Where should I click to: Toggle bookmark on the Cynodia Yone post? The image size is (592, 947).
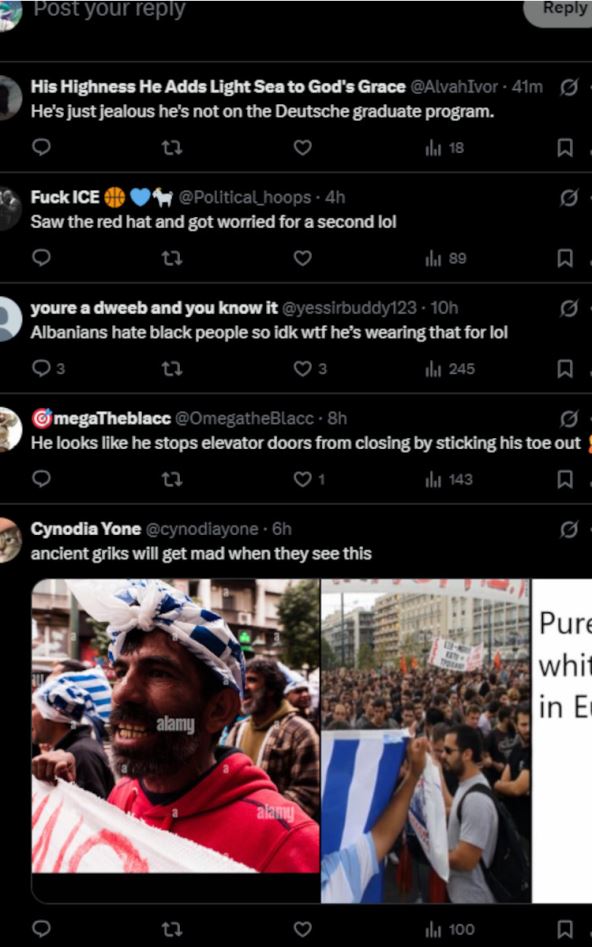click(564, 929)
